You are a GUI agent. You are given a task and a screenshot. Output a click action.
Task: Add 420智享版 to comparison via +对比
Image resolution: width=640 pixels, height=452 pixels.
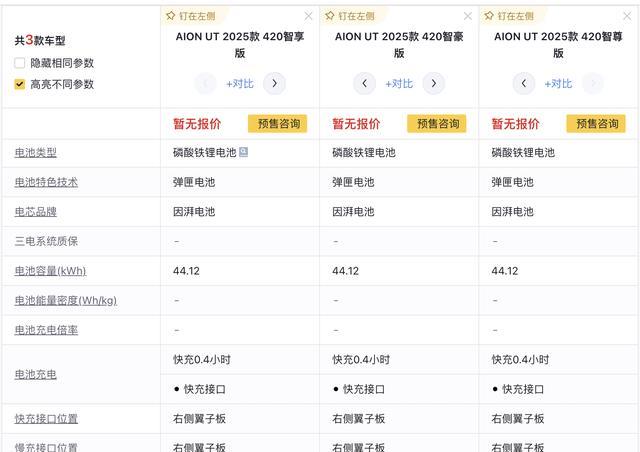pyautogui.click(x=240, y=84)
